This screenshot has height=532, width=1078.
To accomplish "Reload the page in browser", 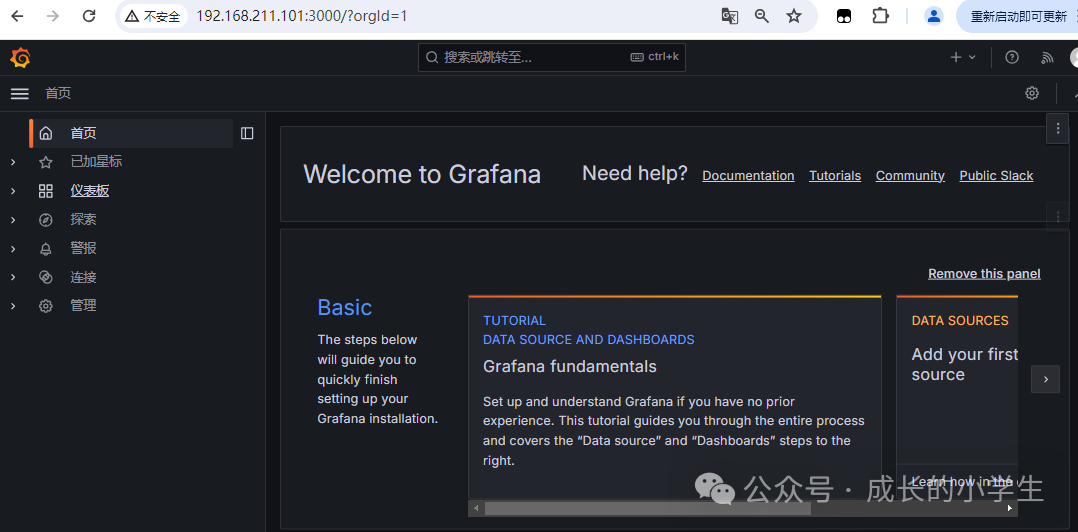I will point(89,16).
